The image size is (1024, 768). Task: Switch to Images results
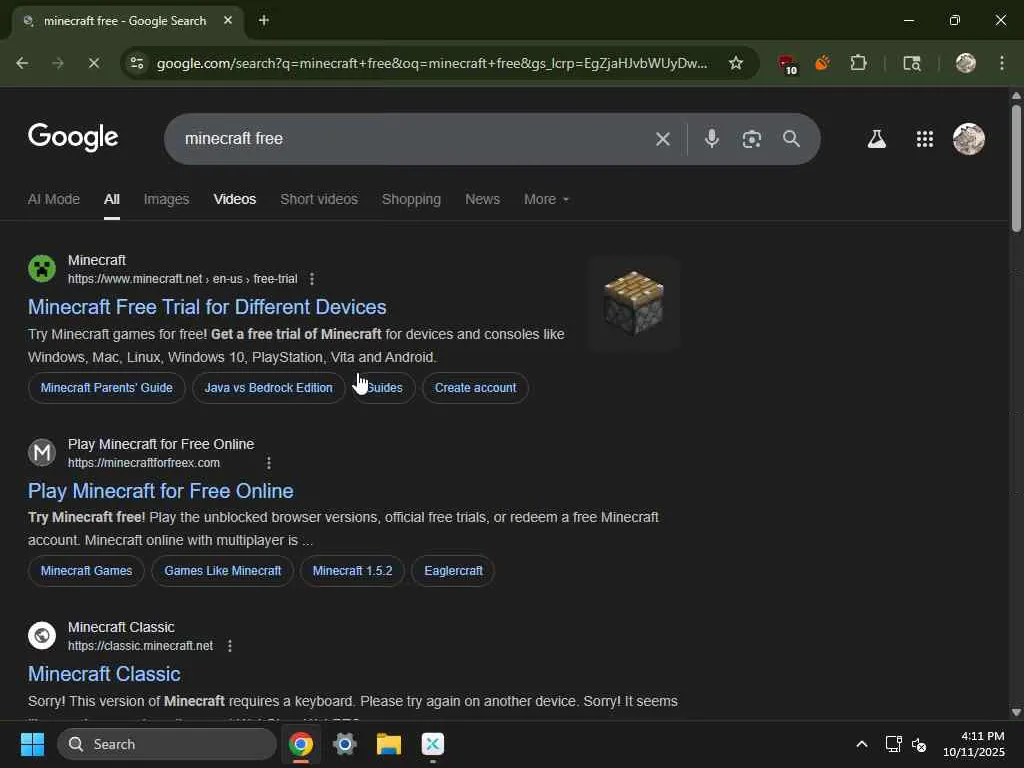coord(167,199)
